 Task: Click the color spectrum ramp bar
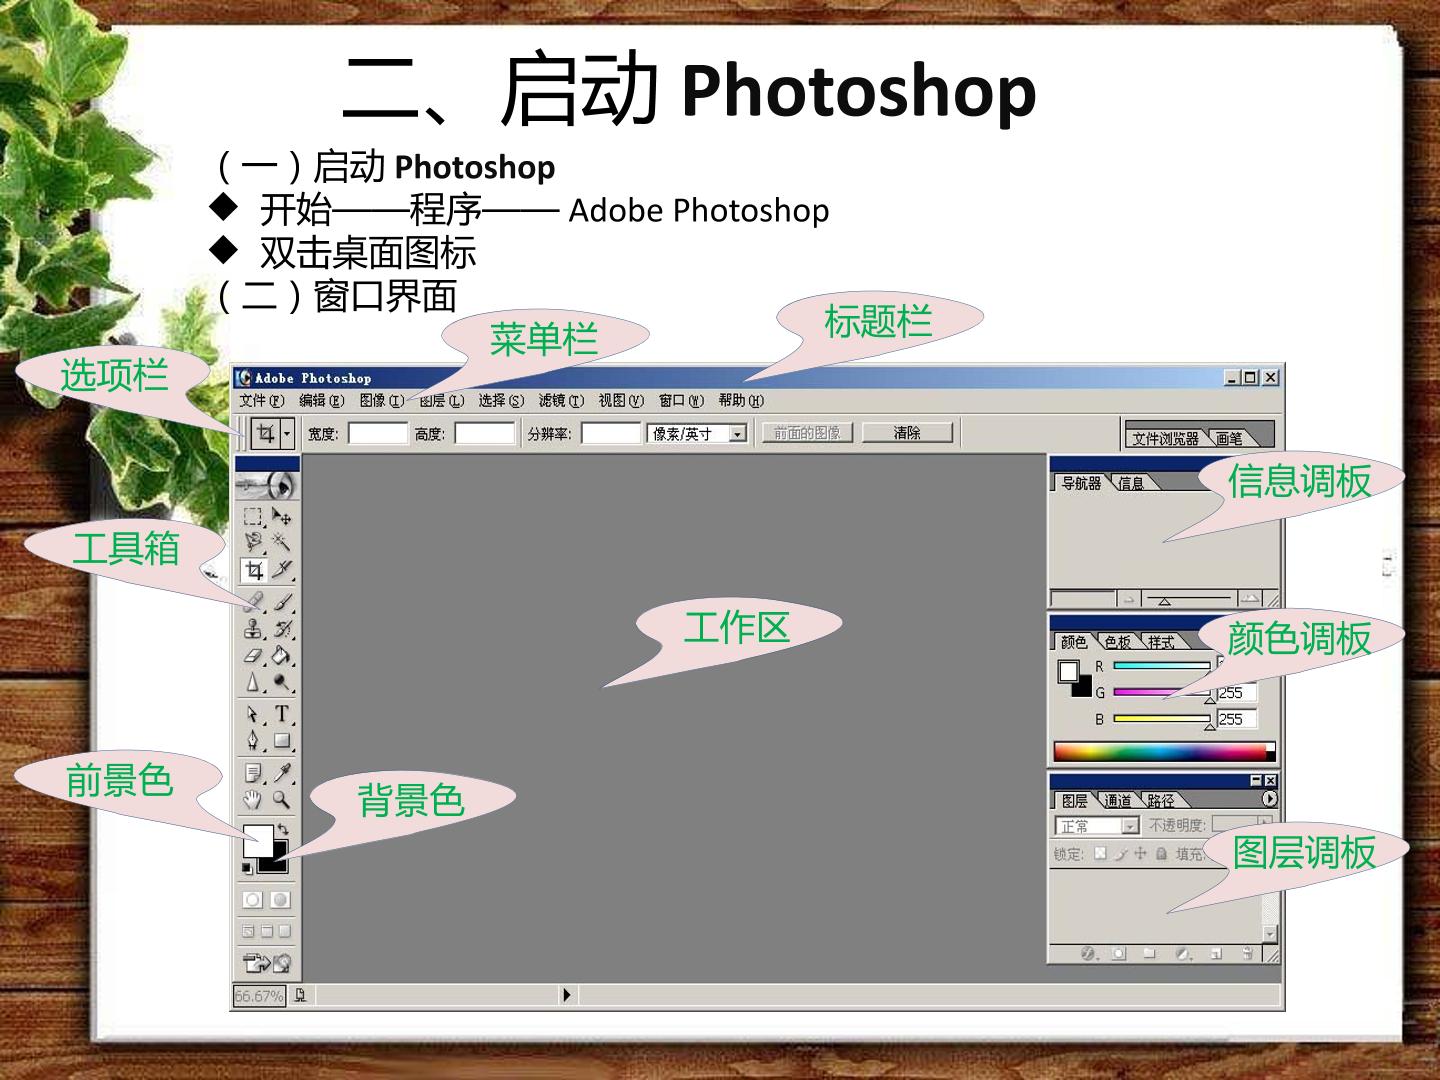(1165, 752)
